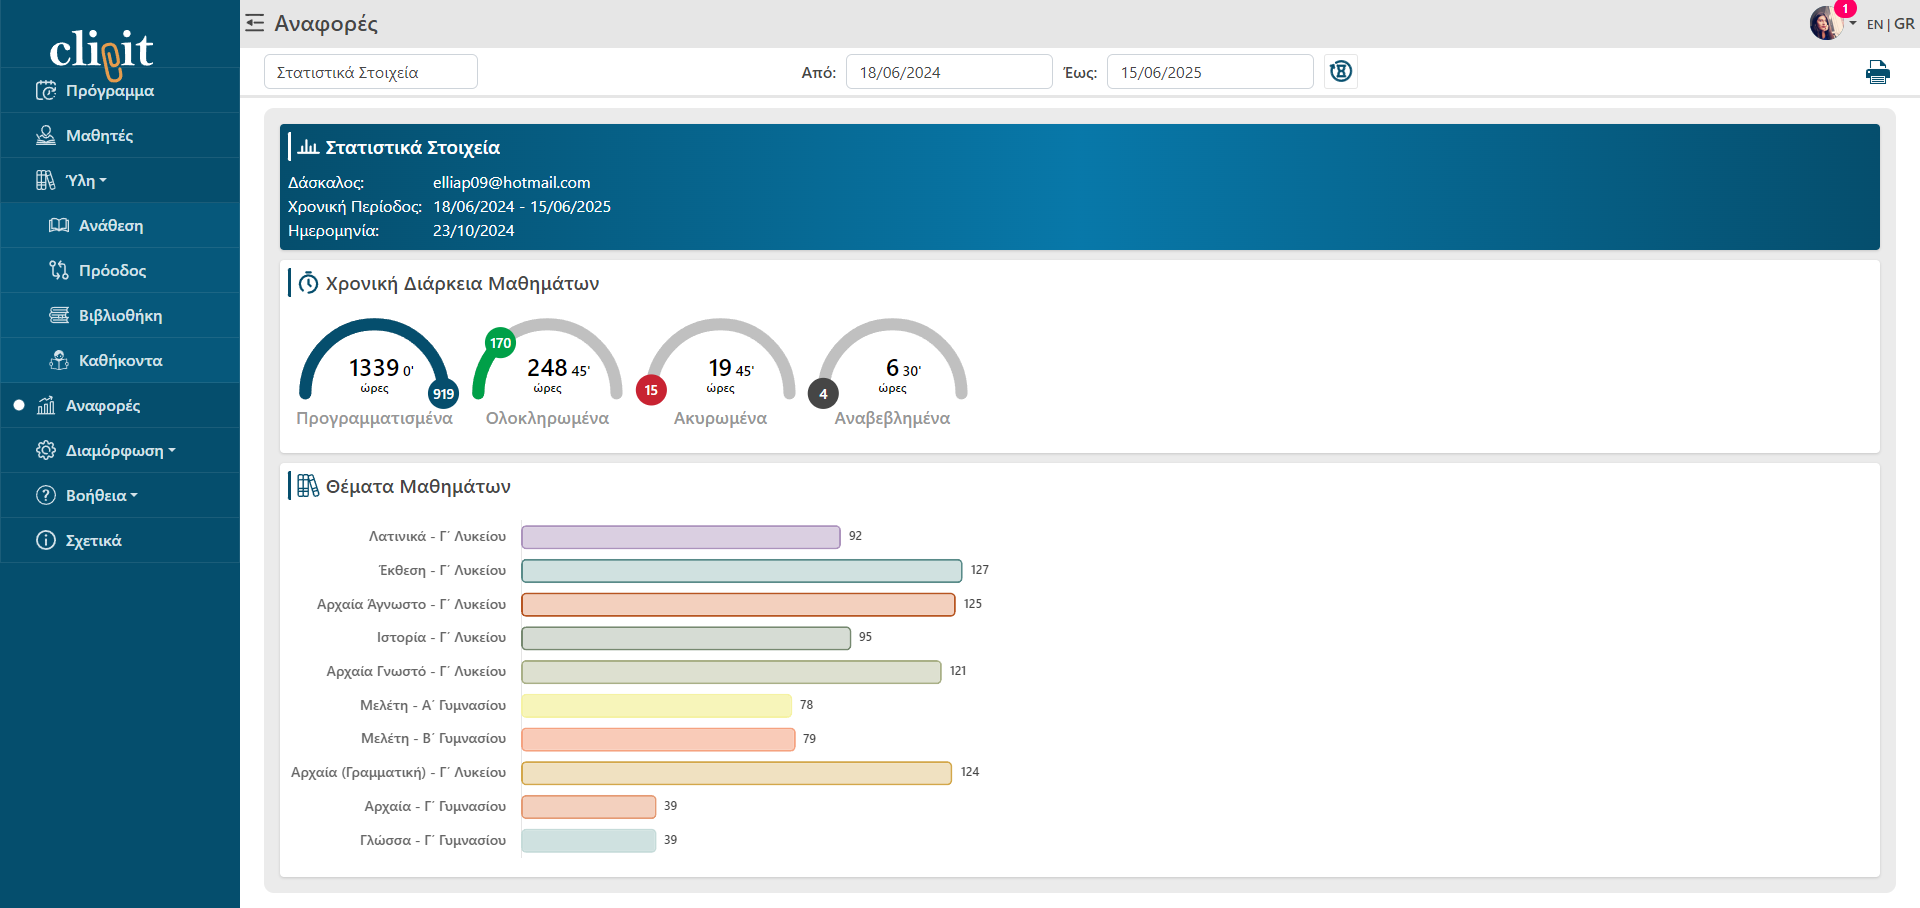
Task: Click the Λατινικά - Γ΄ Λυκείου bar
Action: point(680,537)
